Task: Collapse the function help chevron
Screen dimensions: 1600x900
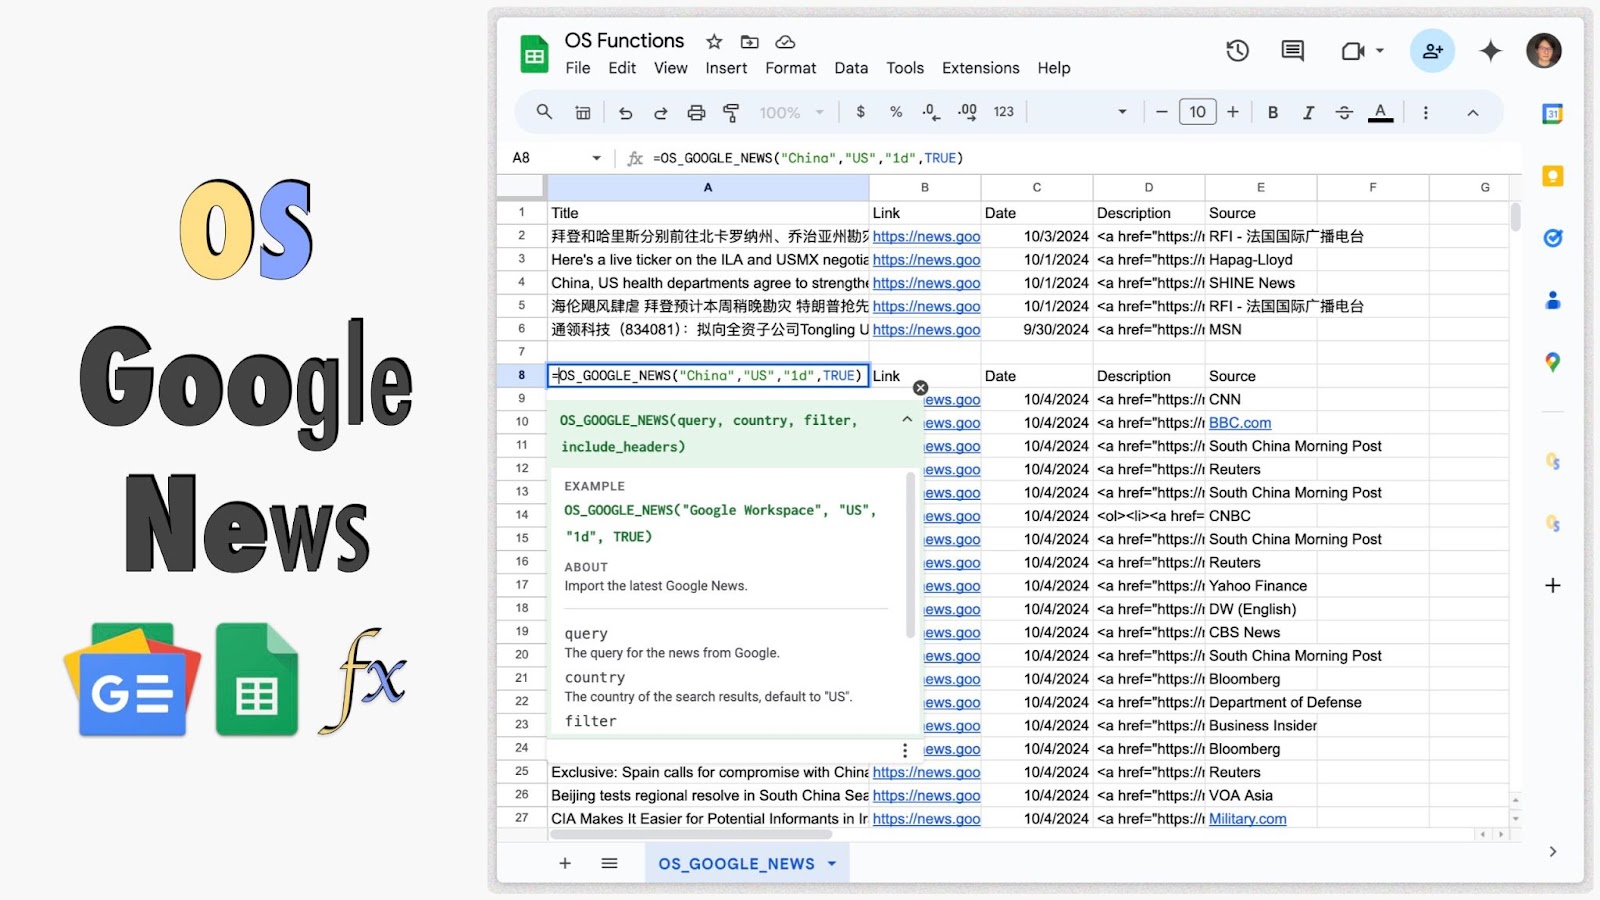Action: pos(907,420)
